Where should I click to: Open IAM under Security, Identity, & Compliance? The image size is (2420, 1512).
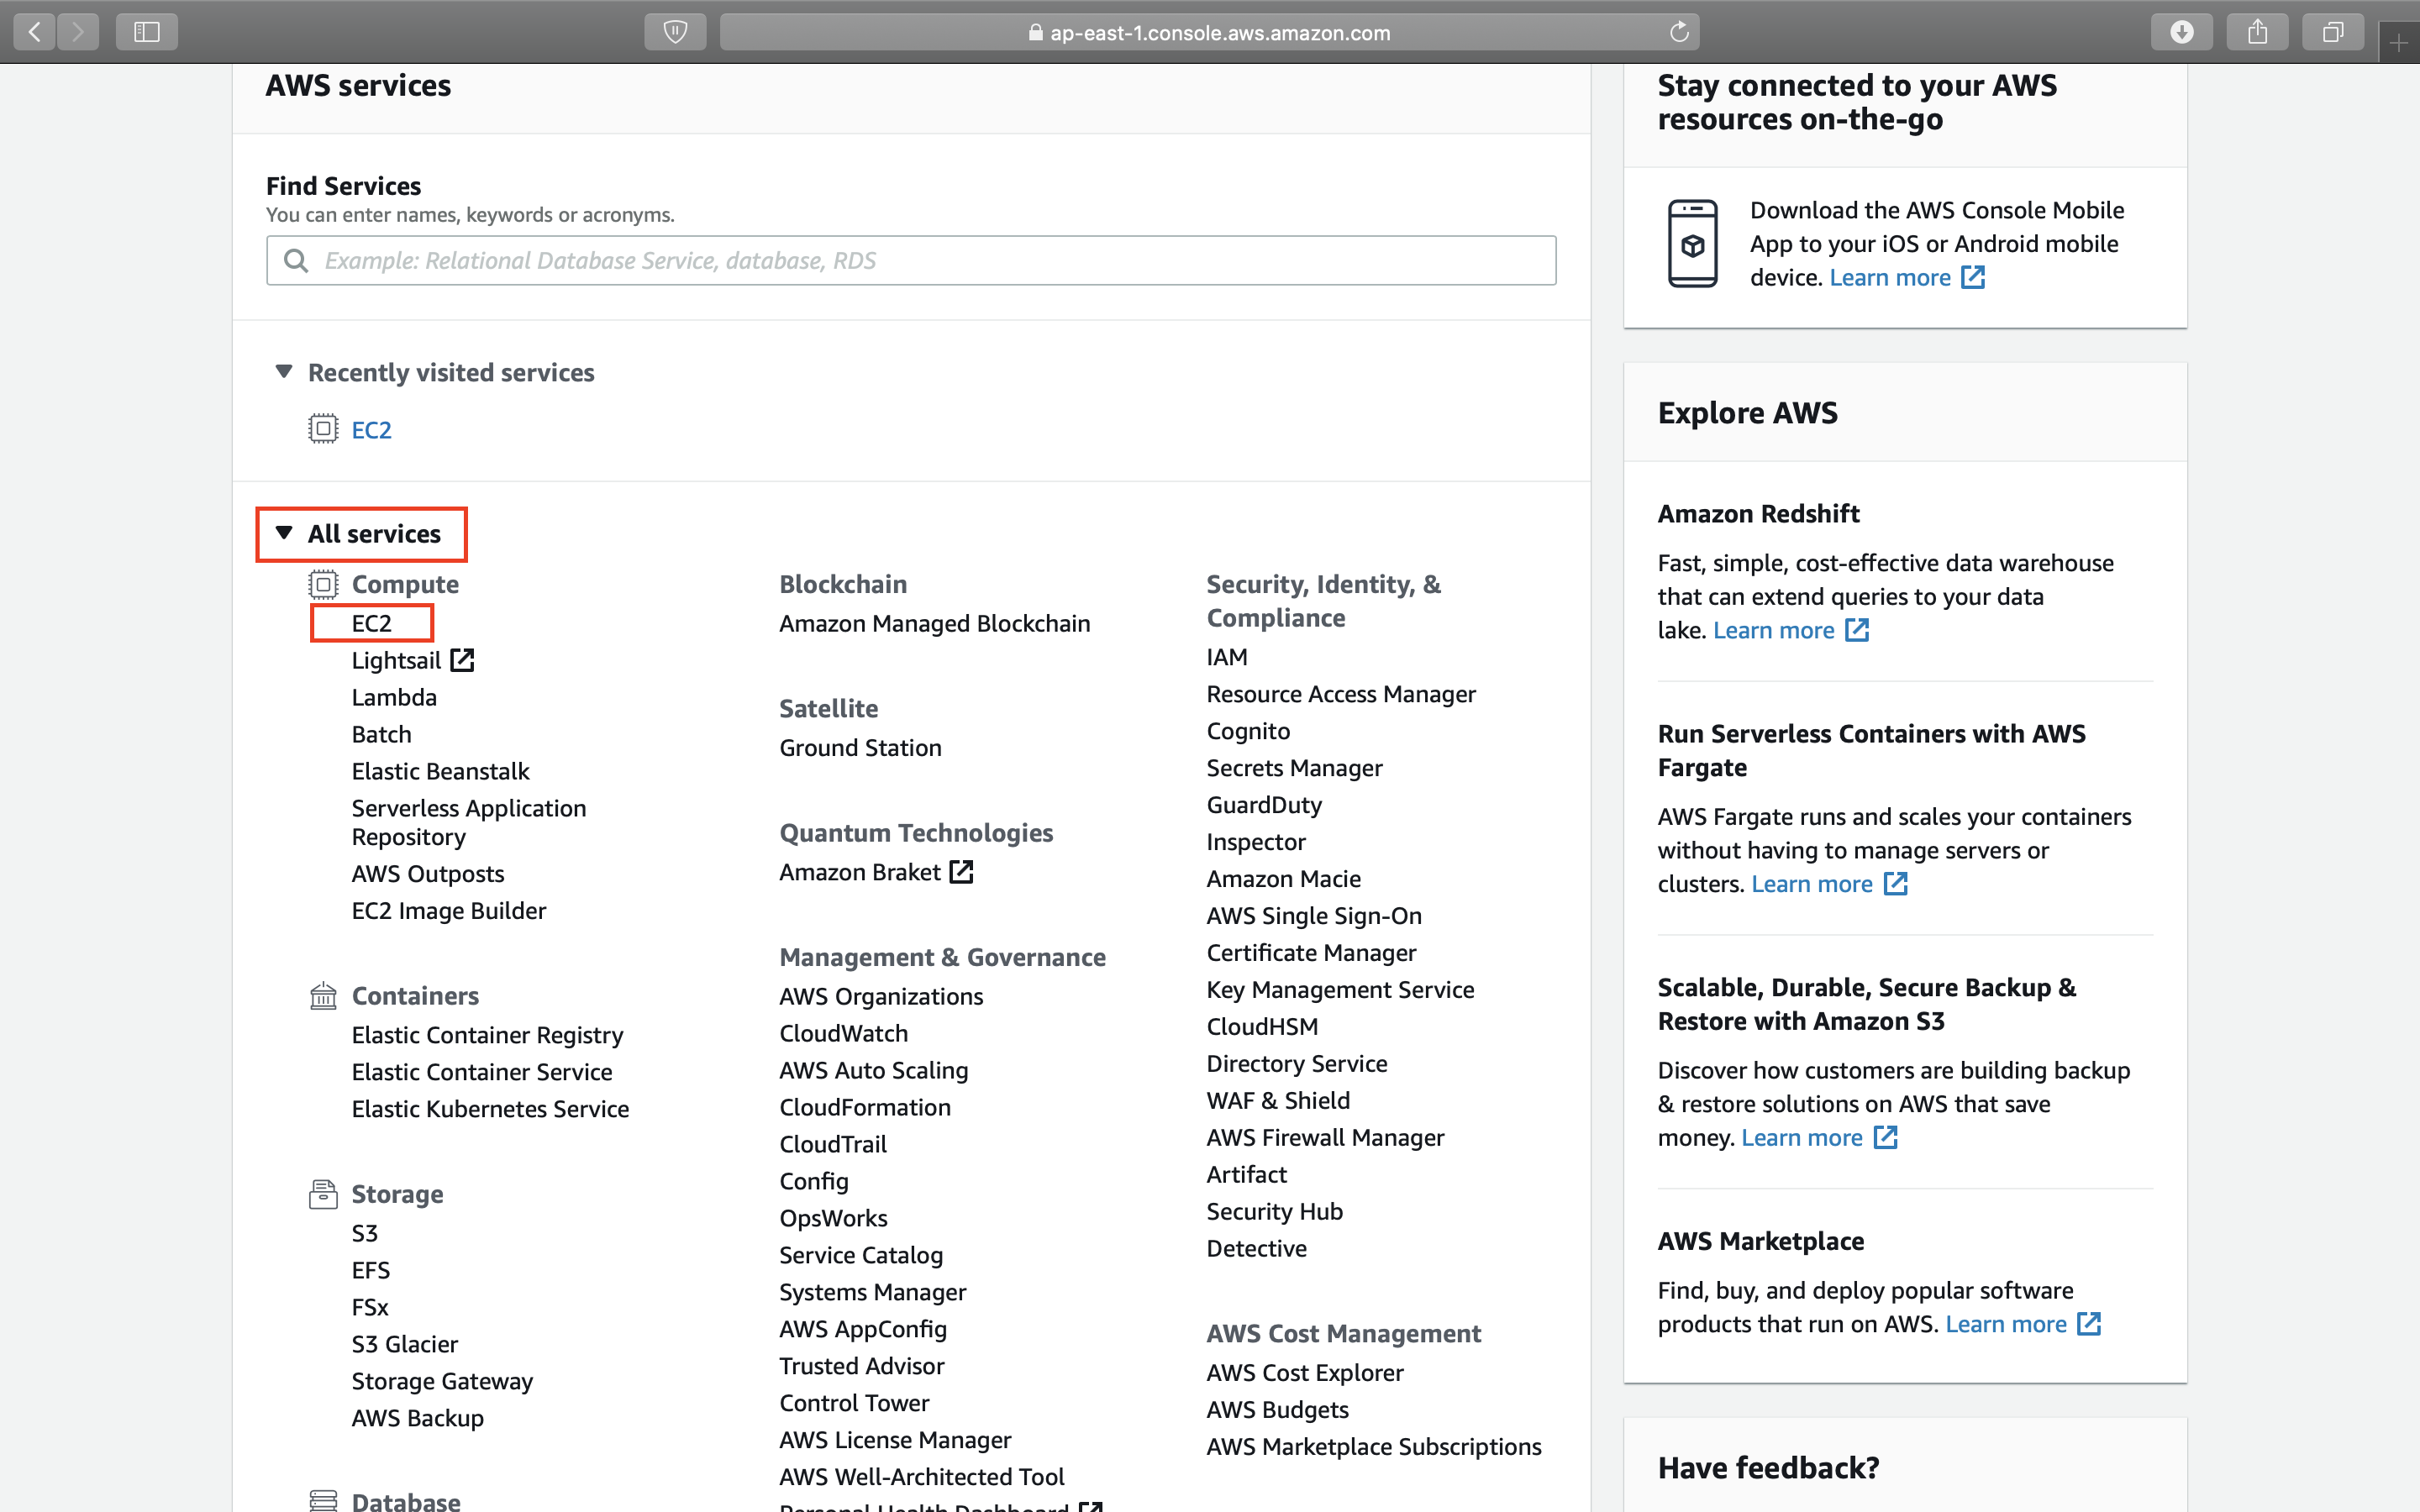coord(1227,657)
